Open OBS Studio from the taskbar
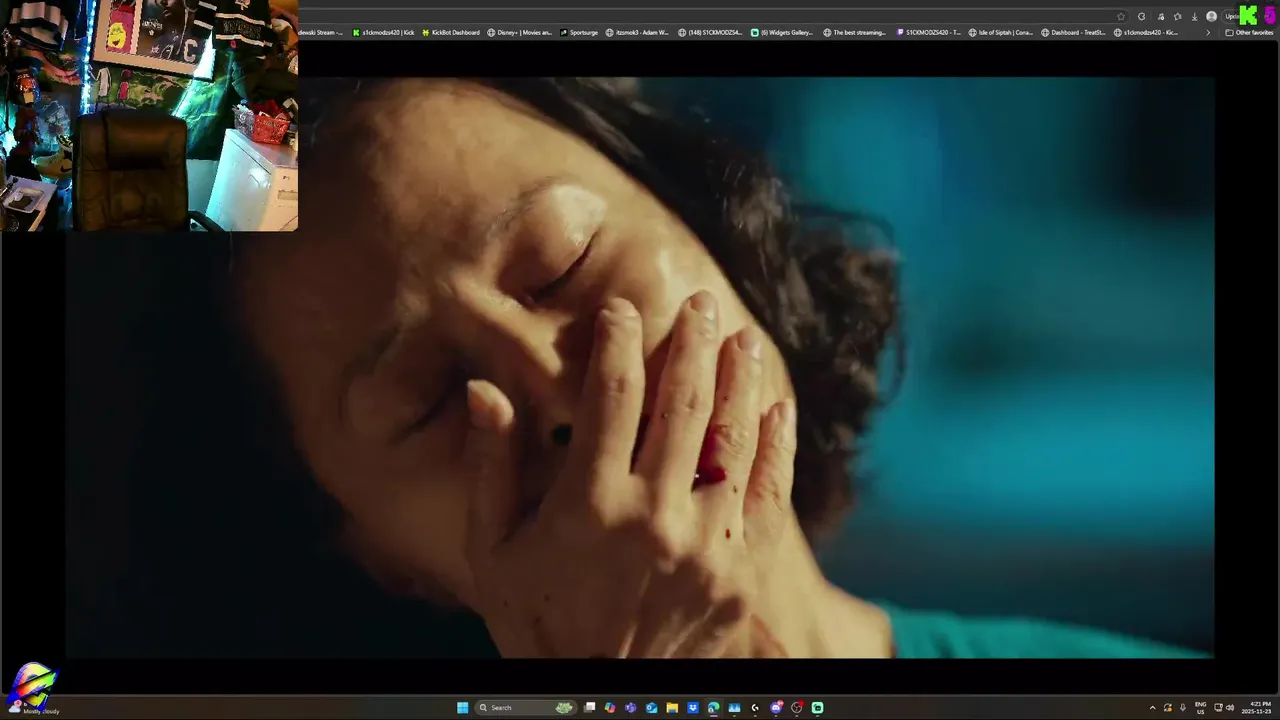Image resolution: width=1280 pixels, height=720 pixels. (797, 707)
